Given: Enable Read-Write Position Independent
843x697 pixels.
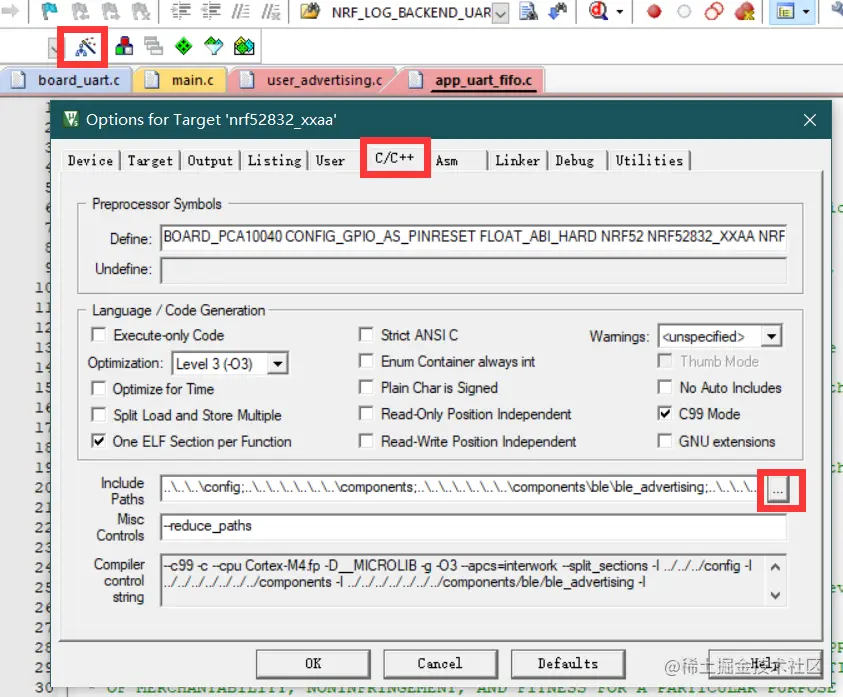Looking at the screenshot, I should [366, 441].
